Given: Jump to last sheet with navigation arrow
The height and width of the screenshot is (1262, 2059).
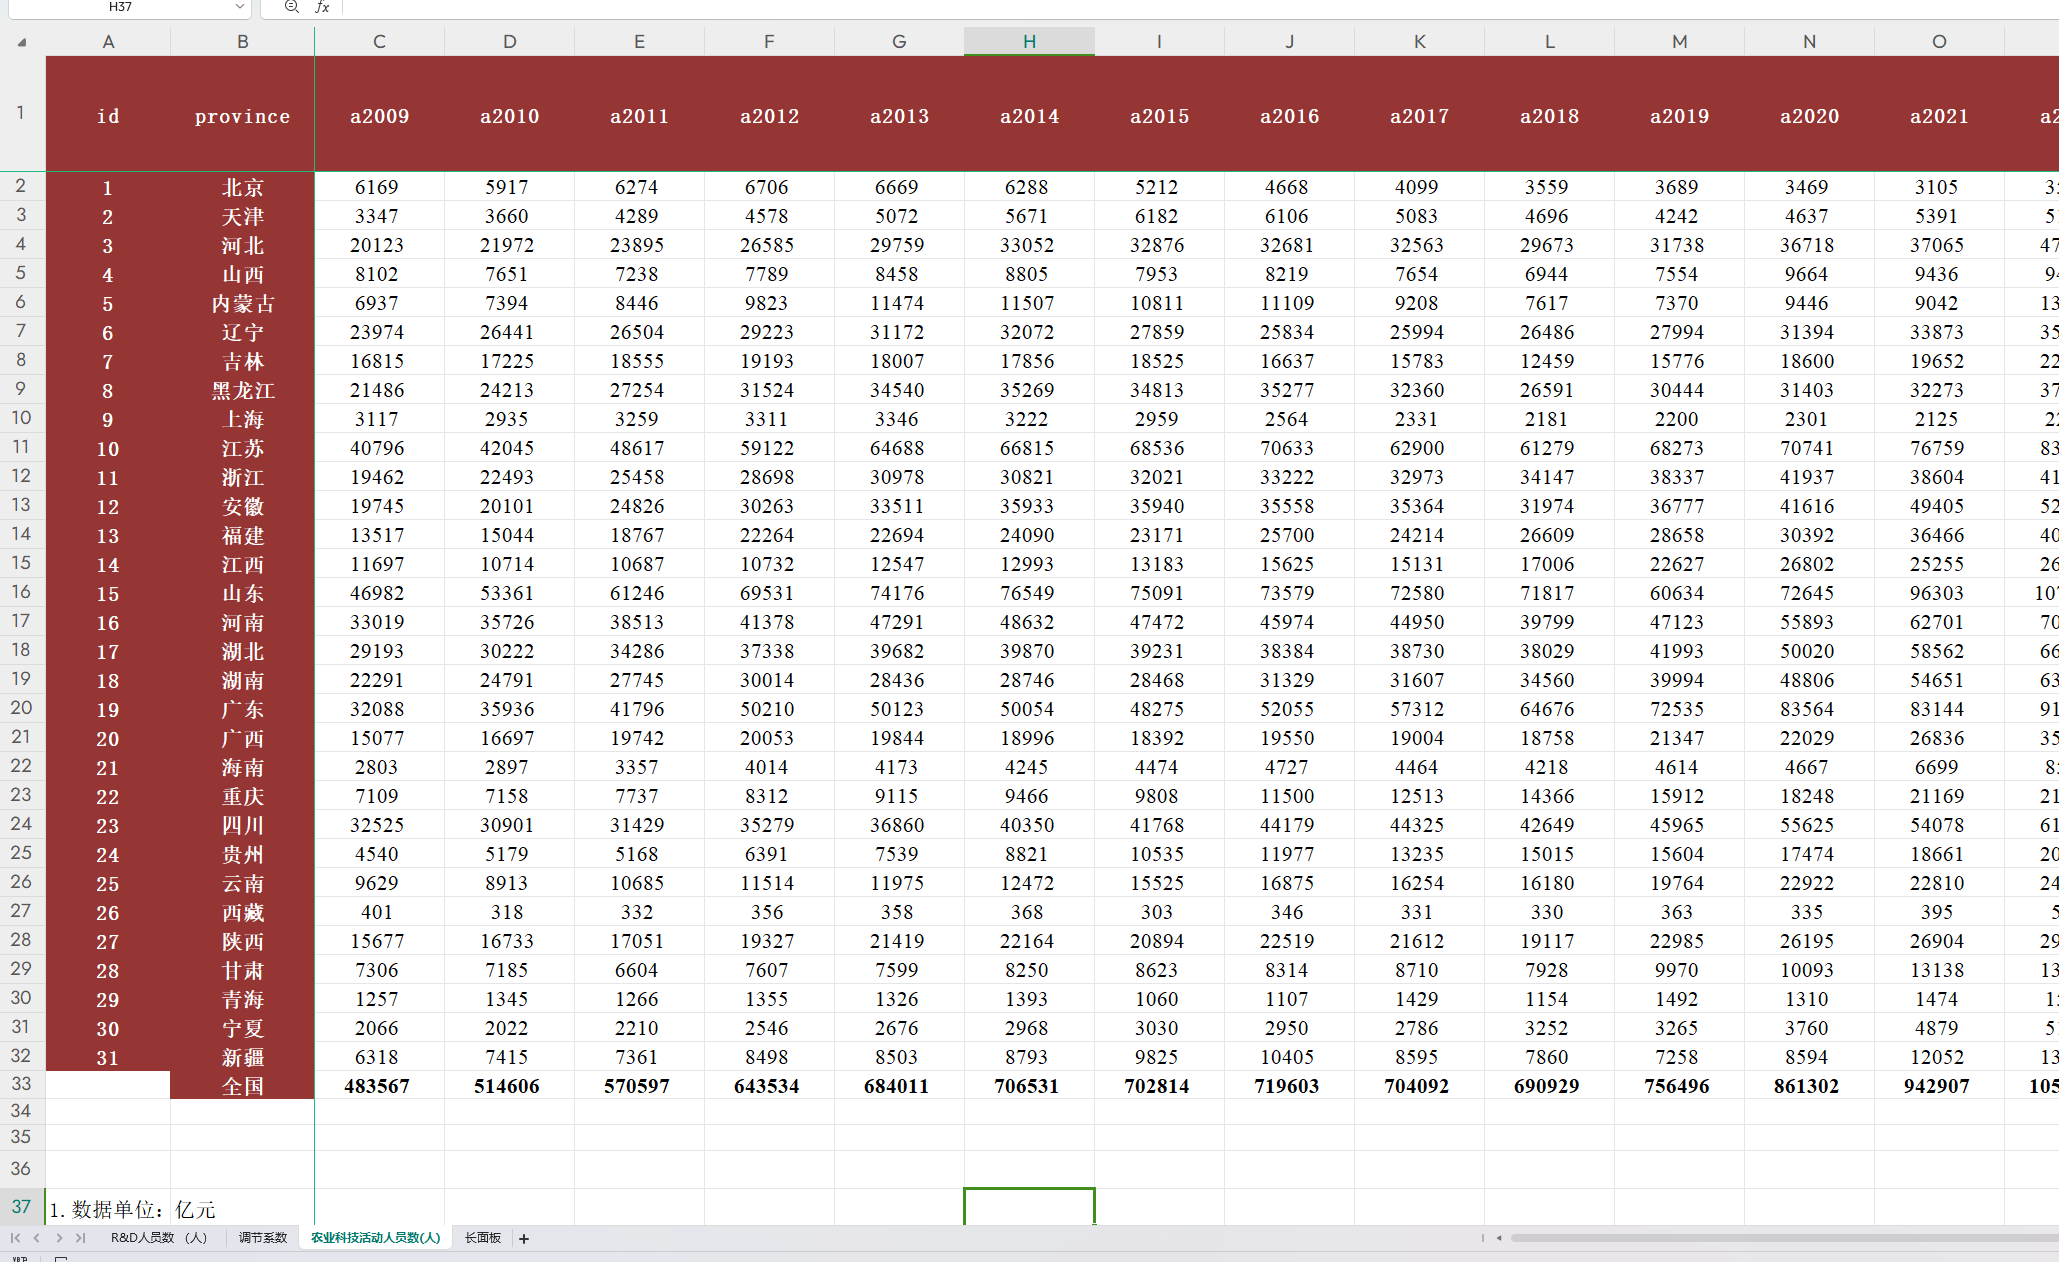Looking at the screenshot, I should [81, 1238].
